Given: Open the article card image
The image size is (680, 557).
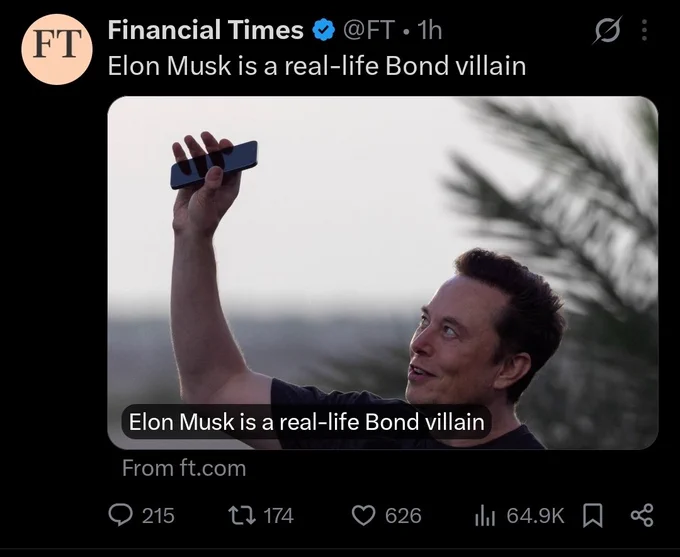Looking at the screenshot, I should (x=383, y=272).
